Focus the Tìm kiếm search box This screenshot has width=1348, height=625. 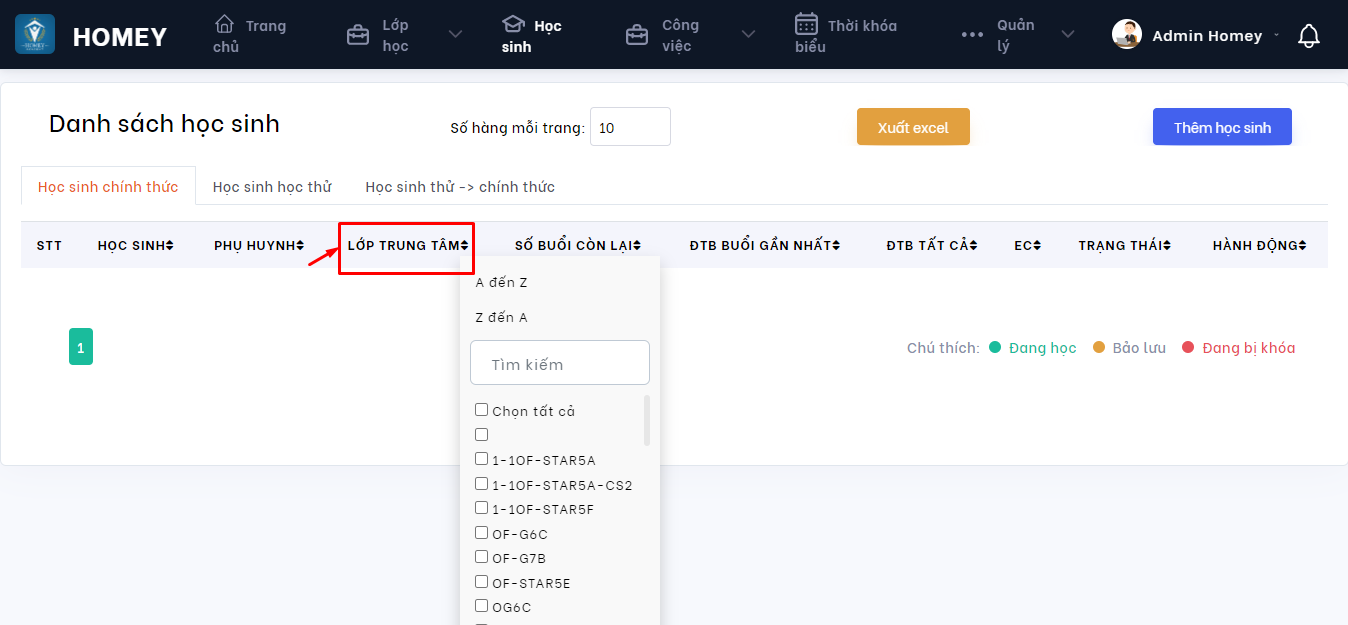click(x=560, y=364)
